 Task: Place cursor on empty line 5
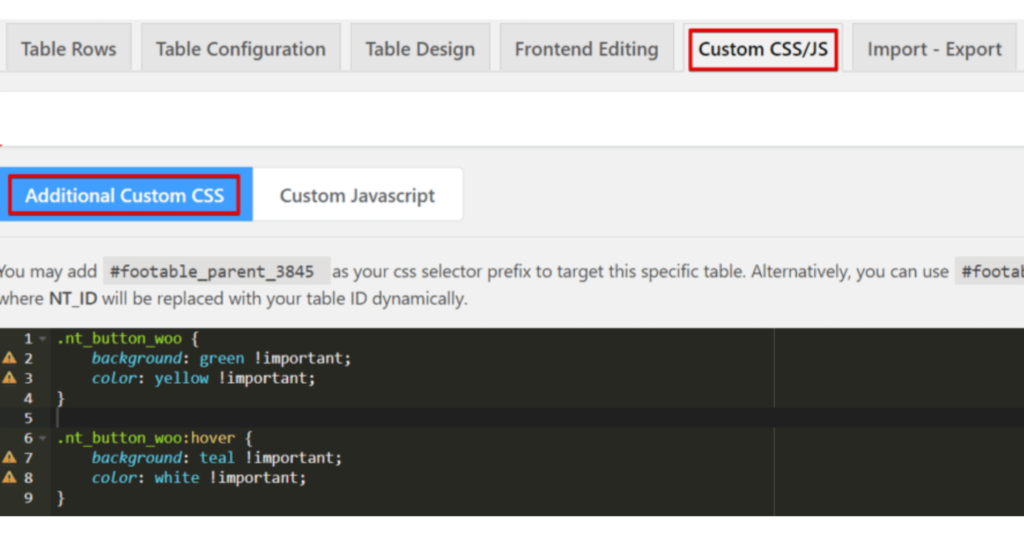pos(537,418)
